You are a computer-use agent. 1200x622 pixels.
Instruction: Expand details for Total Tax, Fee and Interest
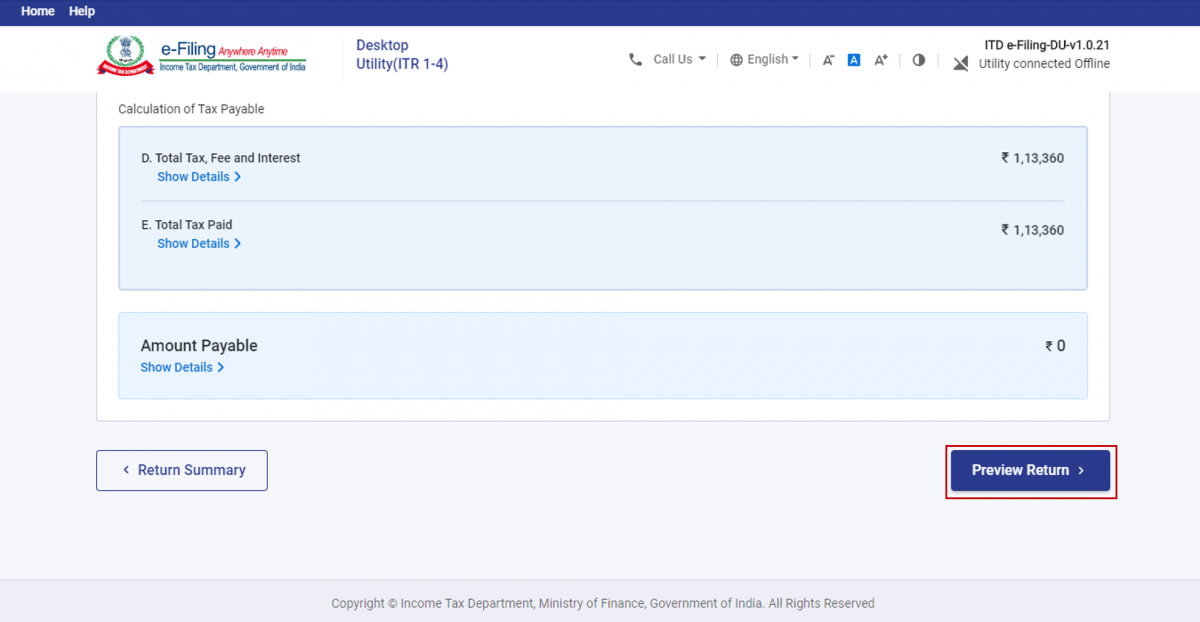point(198,176)
